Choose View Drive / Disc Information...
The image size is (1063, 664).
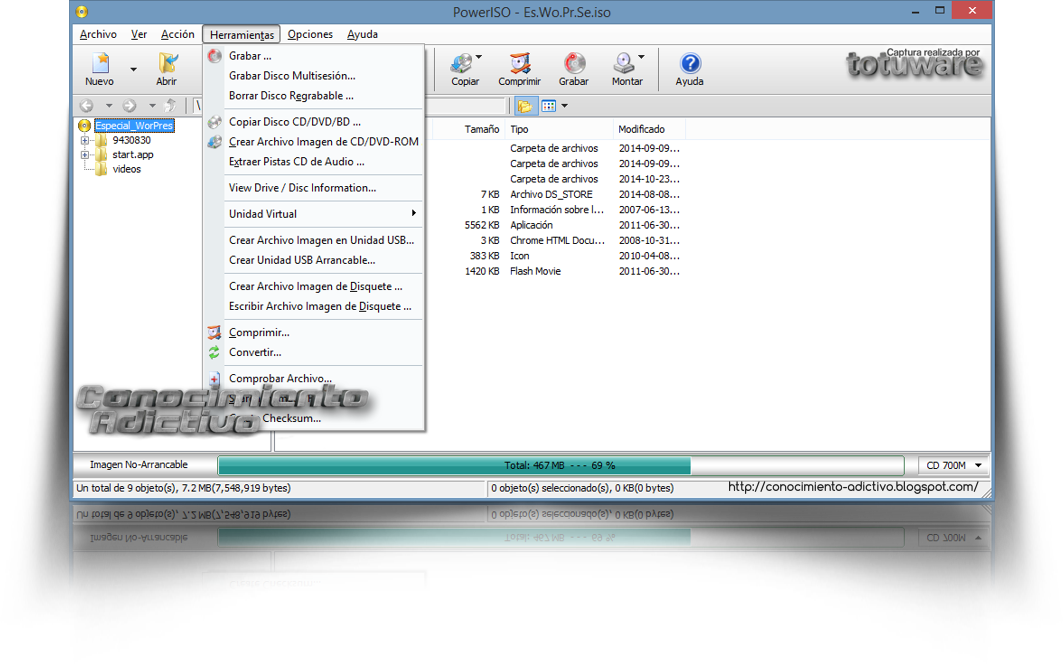tap(315, 188)
